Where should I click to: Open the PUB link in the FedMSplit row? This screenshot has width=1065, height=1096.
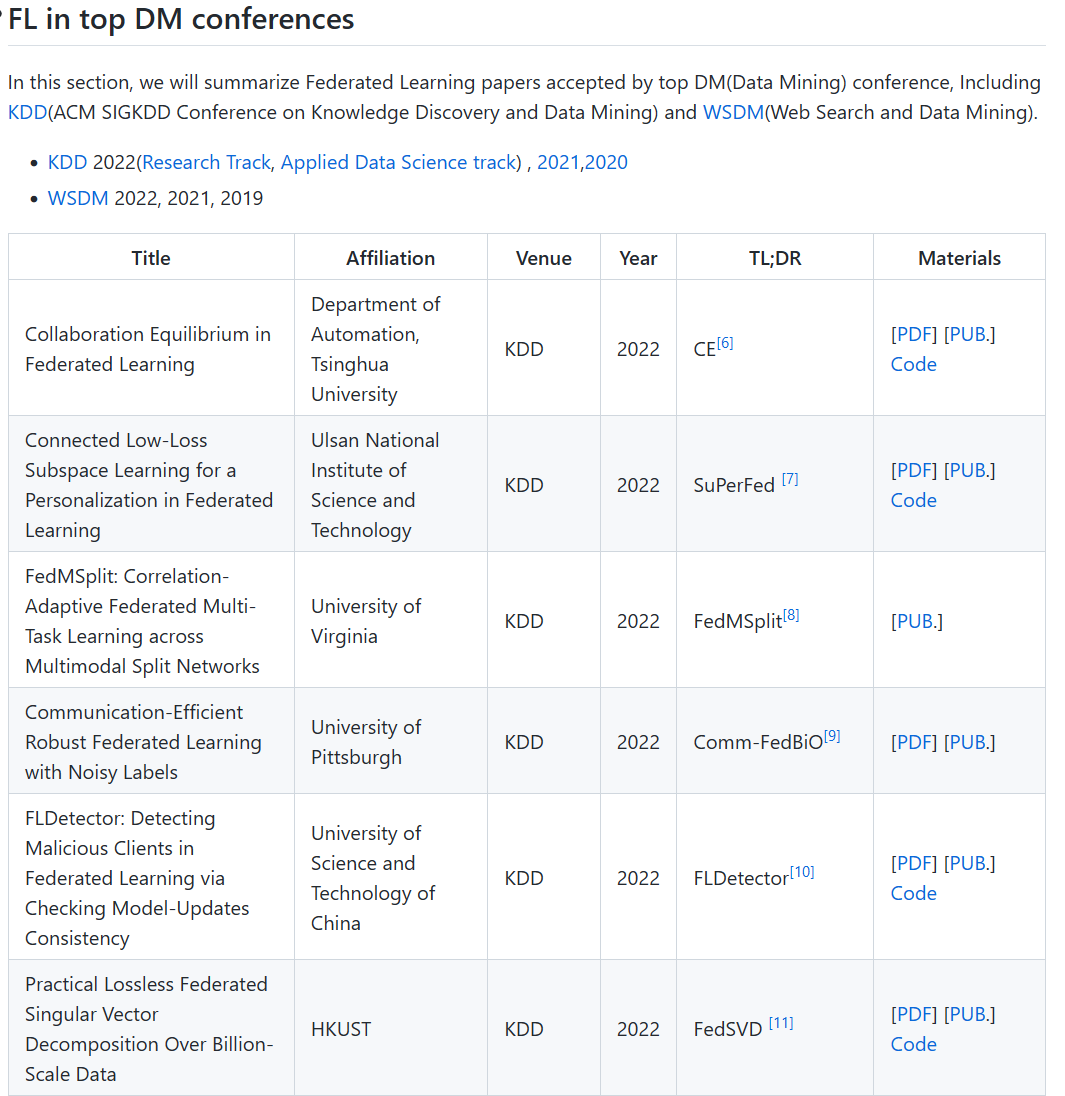[916, 621]
